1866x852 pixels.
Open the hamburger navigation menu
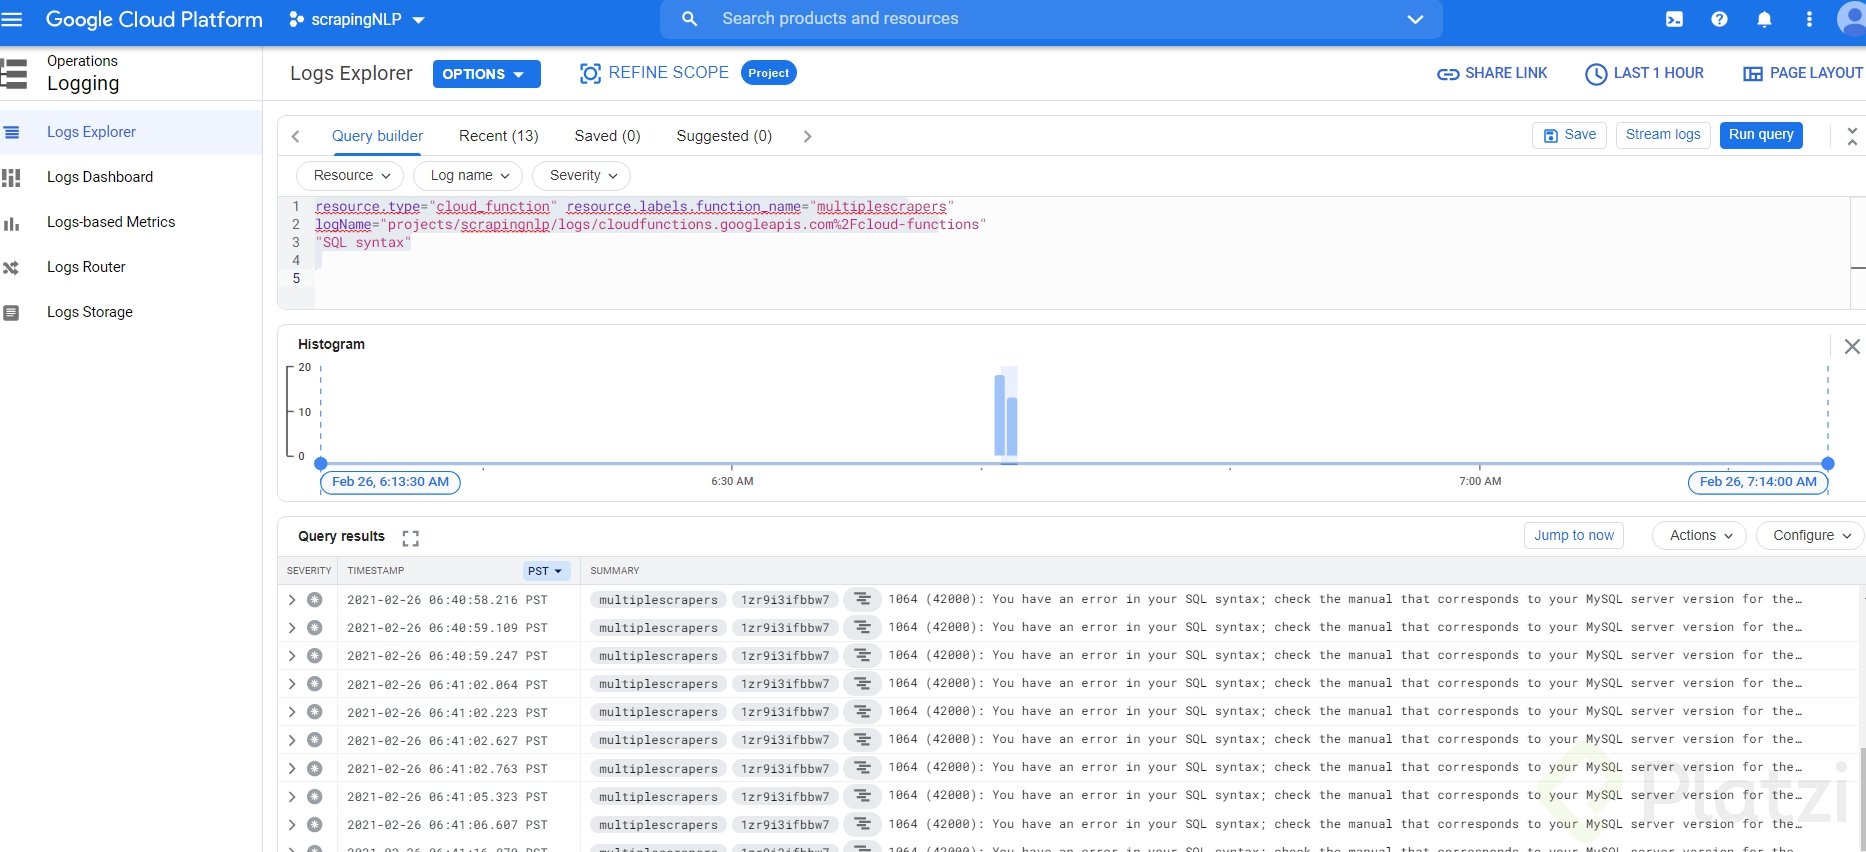tap(12, 19)
